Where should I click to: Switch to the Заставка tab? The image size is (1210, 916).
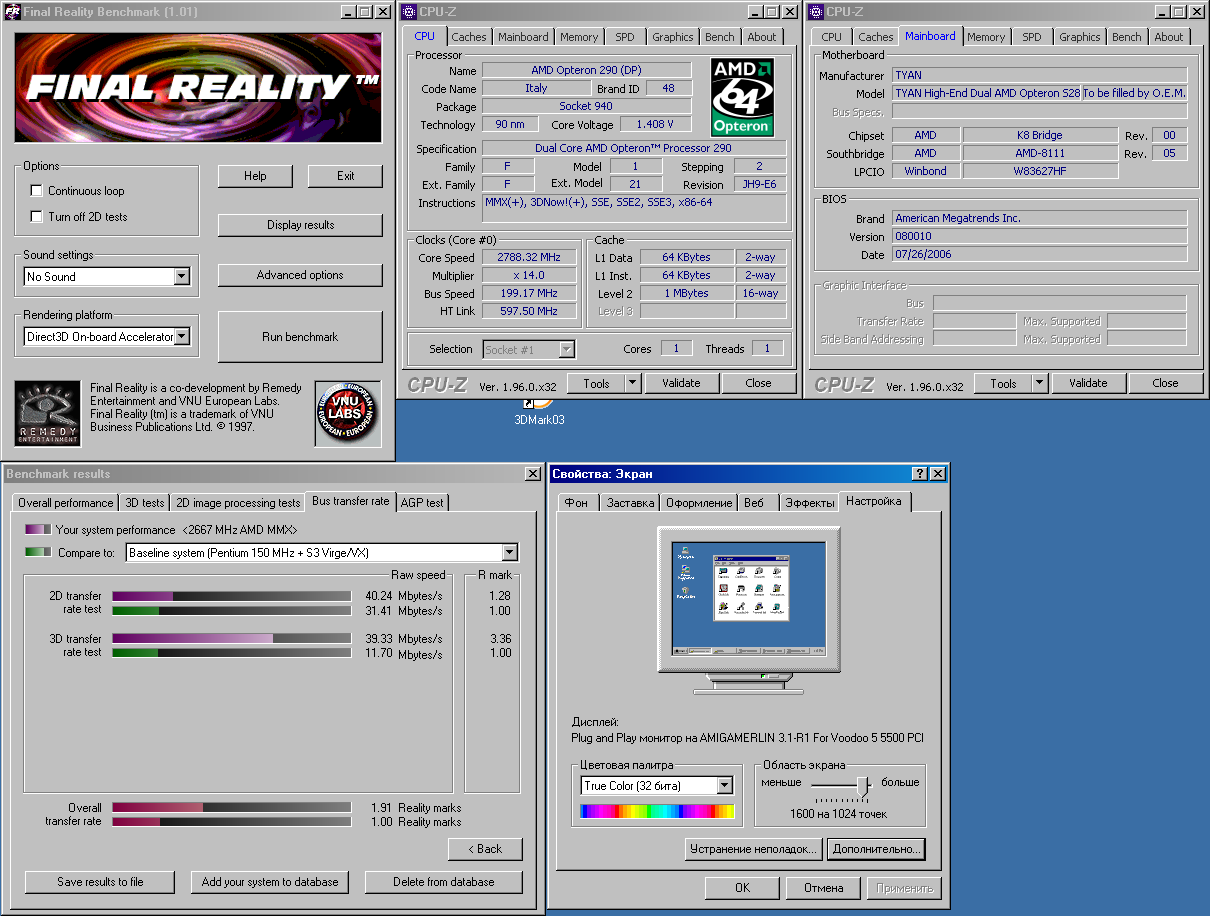[x=630, y=503]
